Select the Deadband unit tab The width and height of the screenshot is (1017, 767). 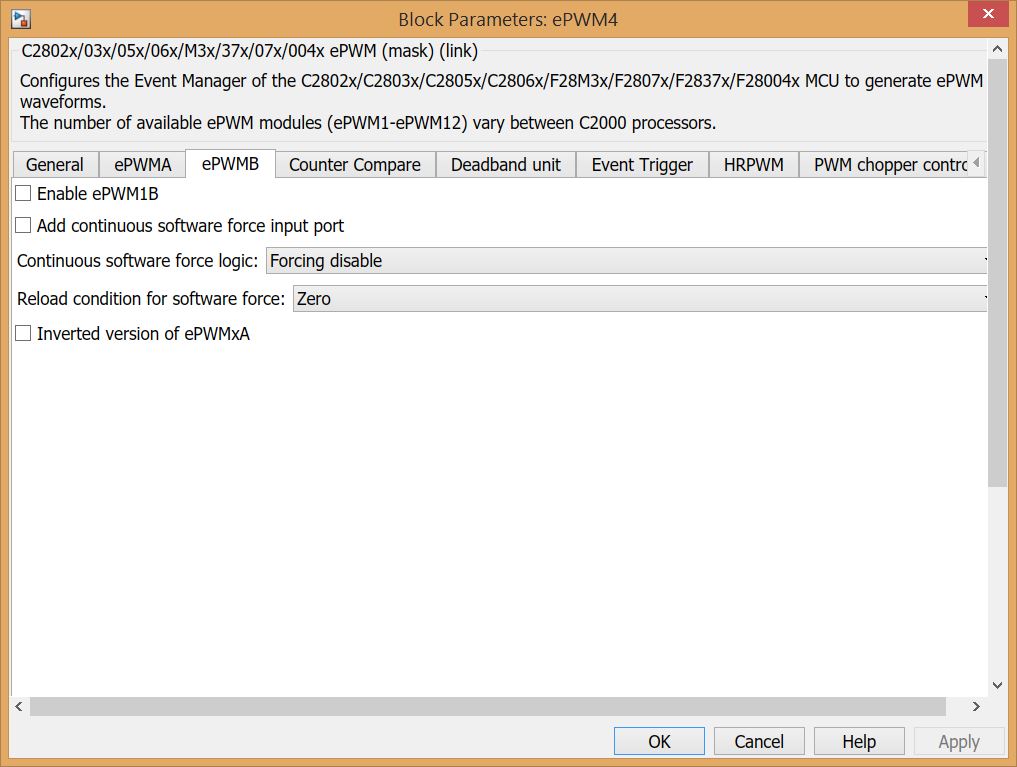pyautogui.click(x=506, y=165)
